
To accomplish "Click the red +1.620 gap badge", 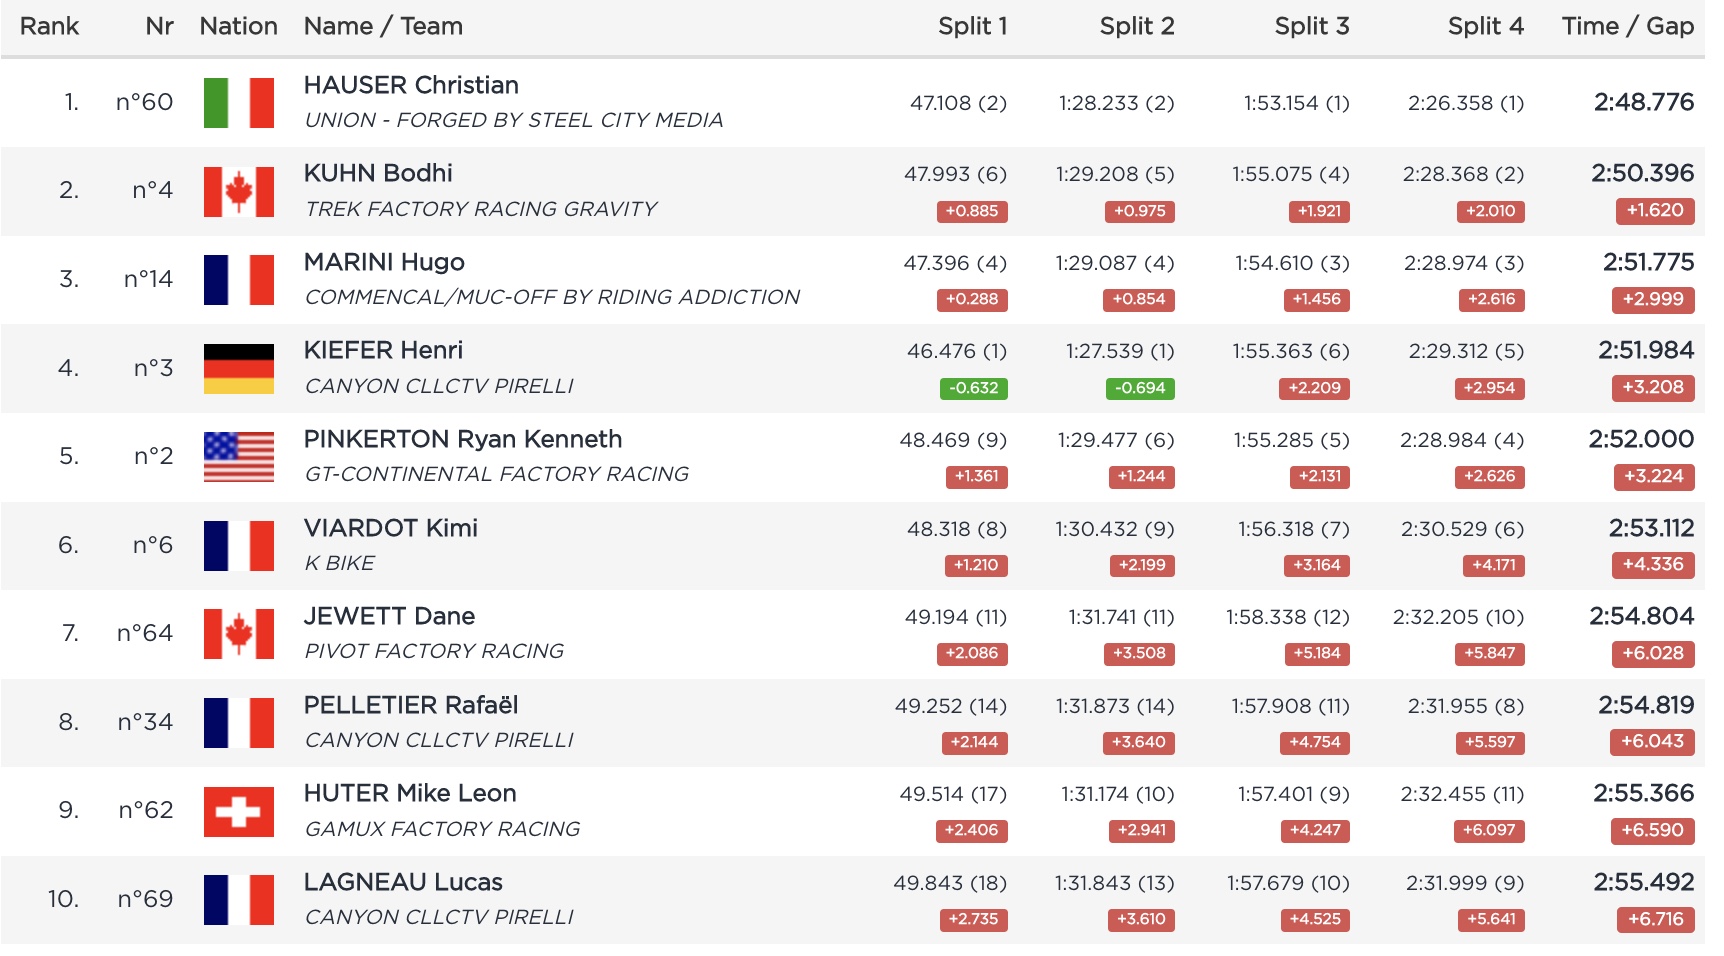I will [1654, 211].
